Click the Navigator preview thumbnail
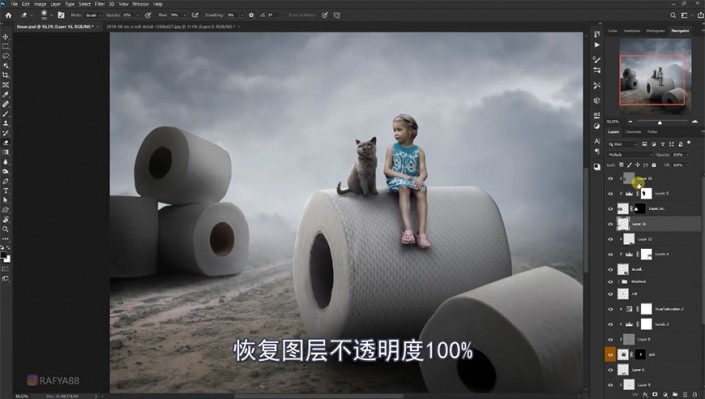The image size is (705, 399). (655, 77)
